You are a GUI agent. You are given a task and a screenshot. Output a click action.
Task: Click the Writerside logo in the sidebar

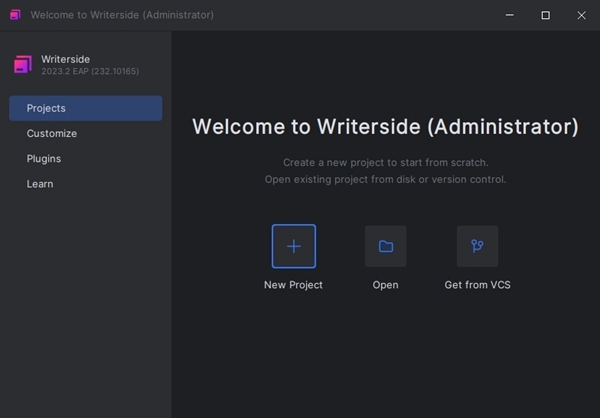click(22, 65)
